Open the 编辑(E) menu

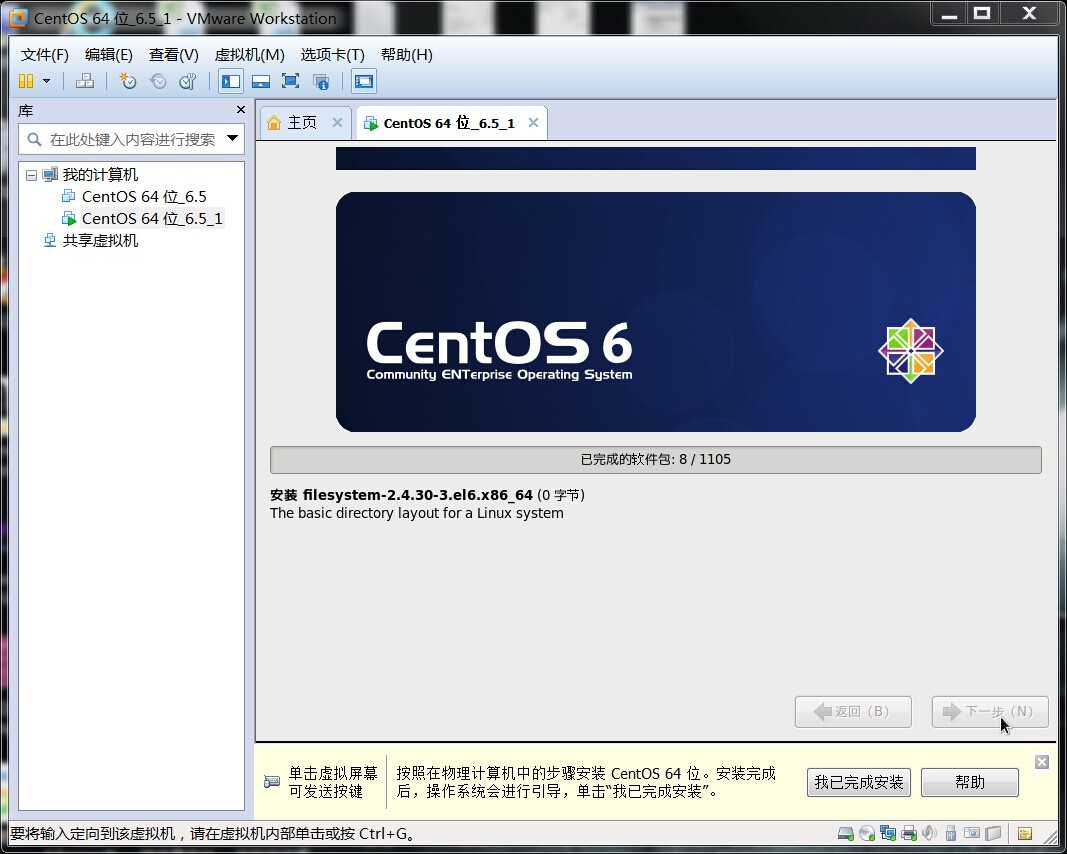pos(109,54)
